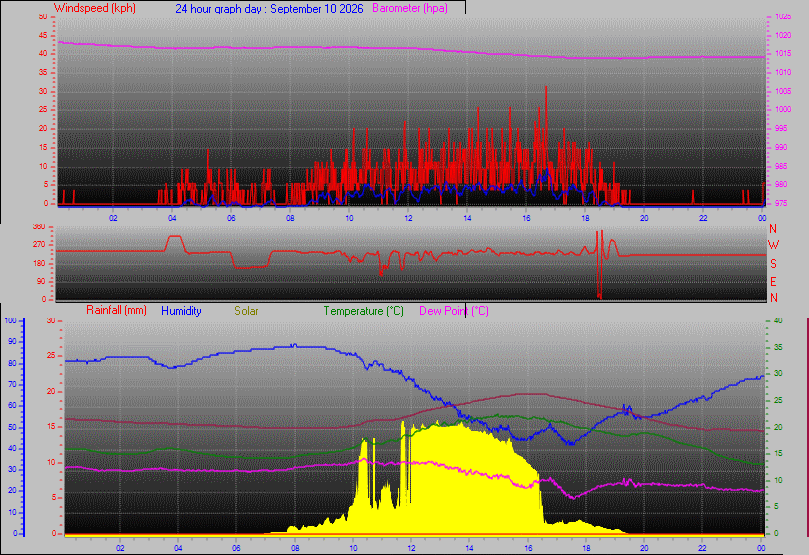The image size is (809, 555).
Task: Click the 980 barometer axis value
Action: click(781, 184)
